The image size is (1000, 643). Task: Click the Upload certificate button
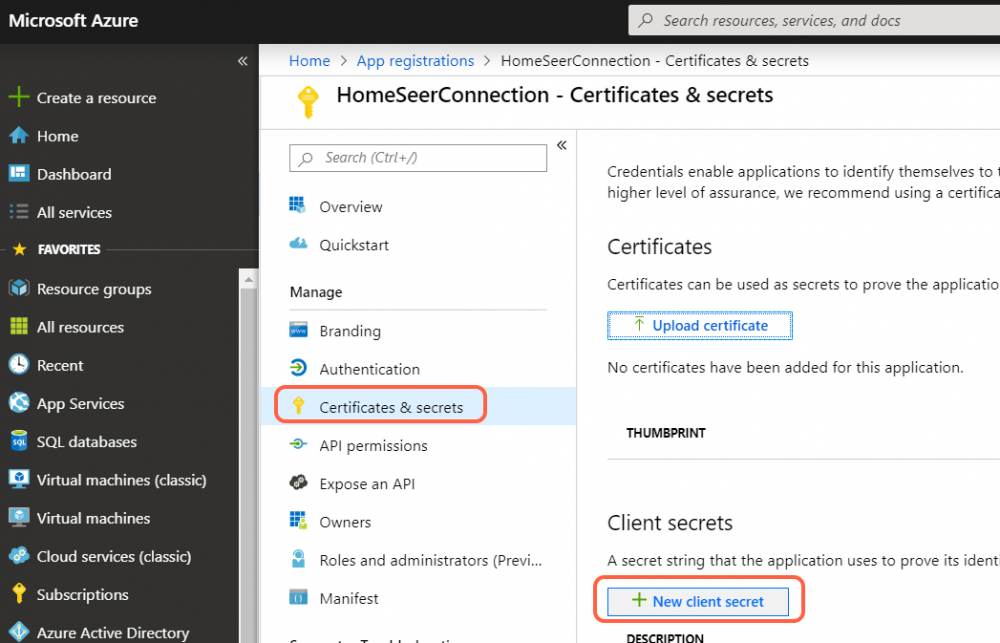699,326
